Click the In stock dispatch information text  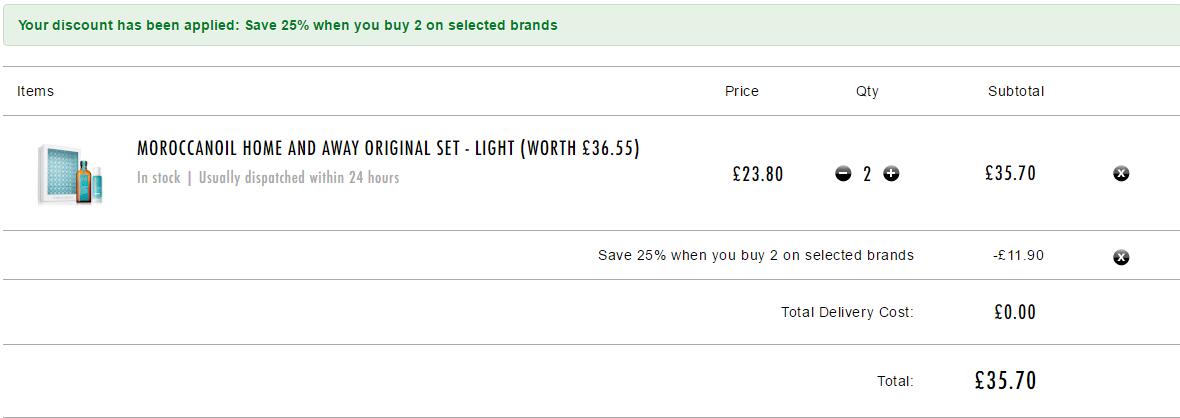268,178
